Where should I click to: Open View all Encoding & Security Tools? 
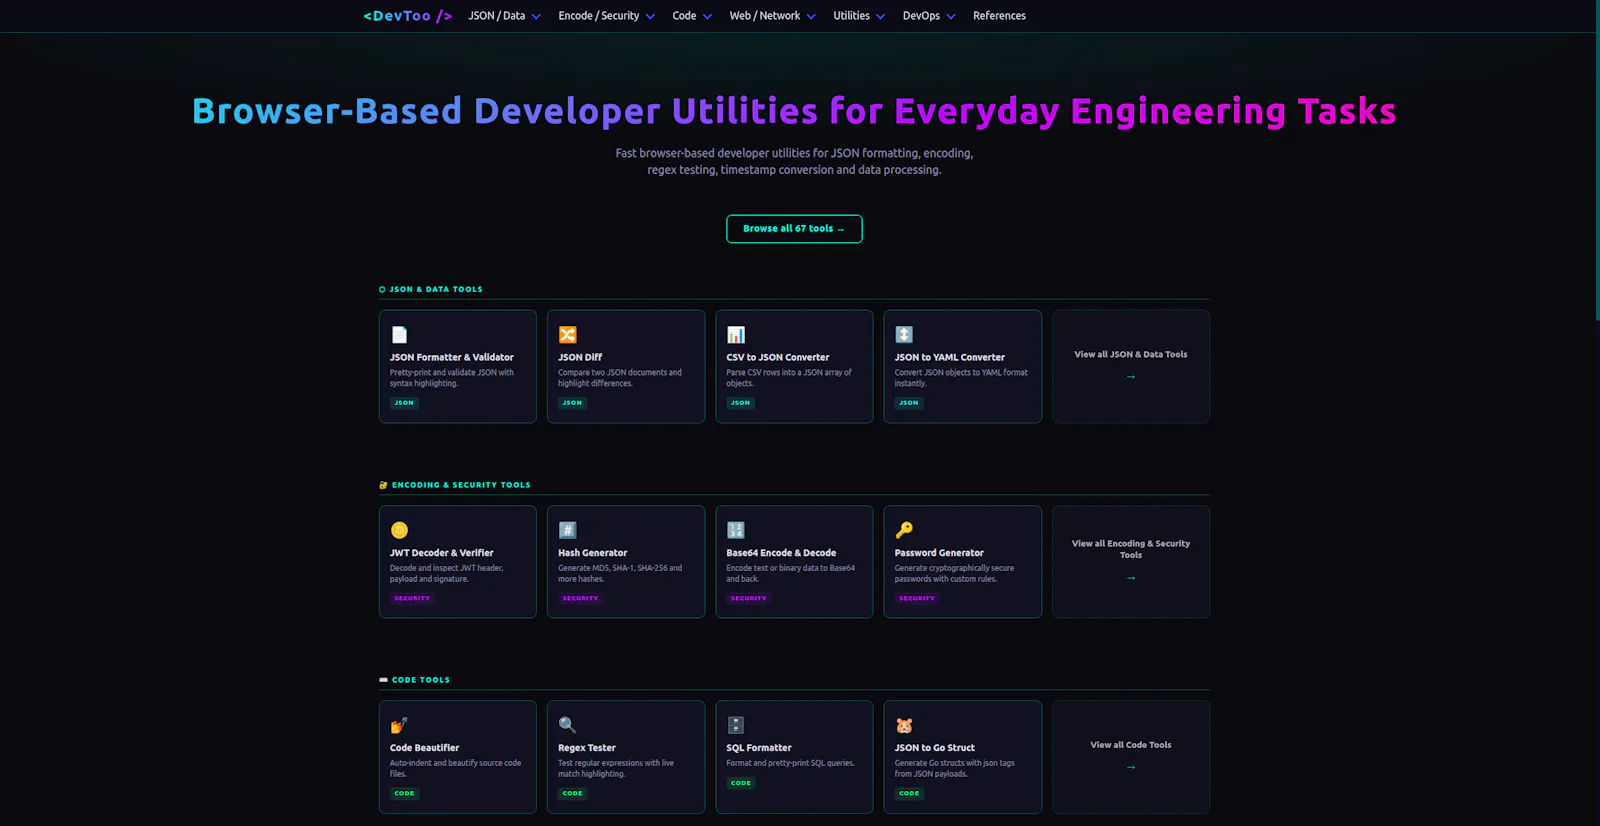(x=1131, y=562)
